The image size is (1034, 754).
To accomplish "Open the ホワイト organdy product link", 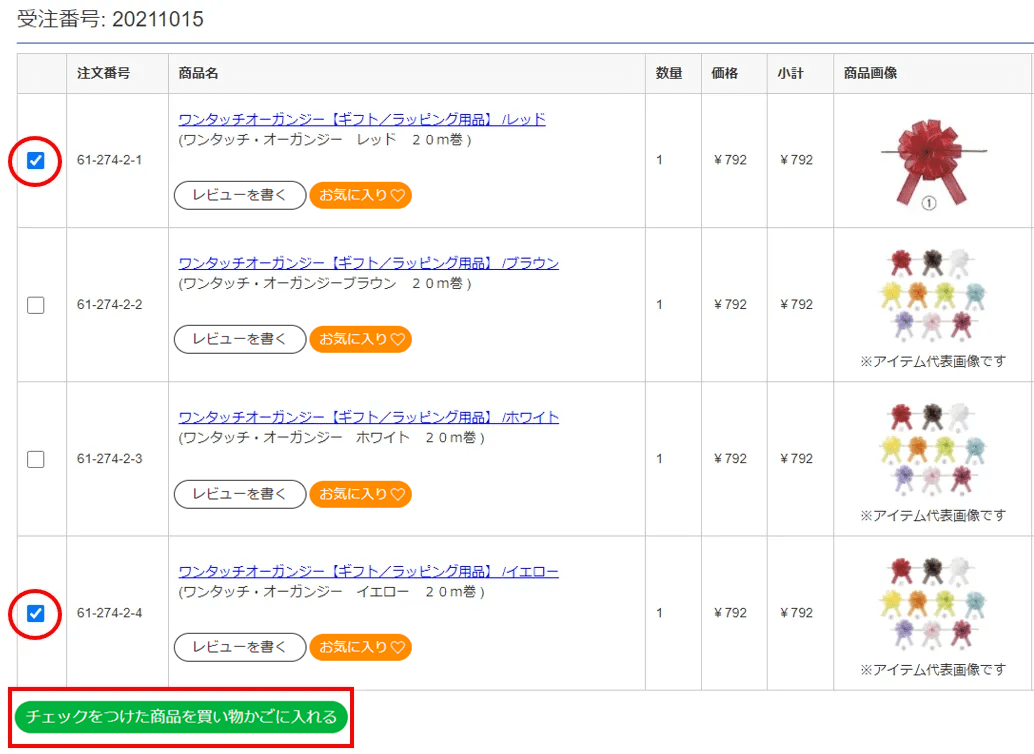I will point(368,417).
